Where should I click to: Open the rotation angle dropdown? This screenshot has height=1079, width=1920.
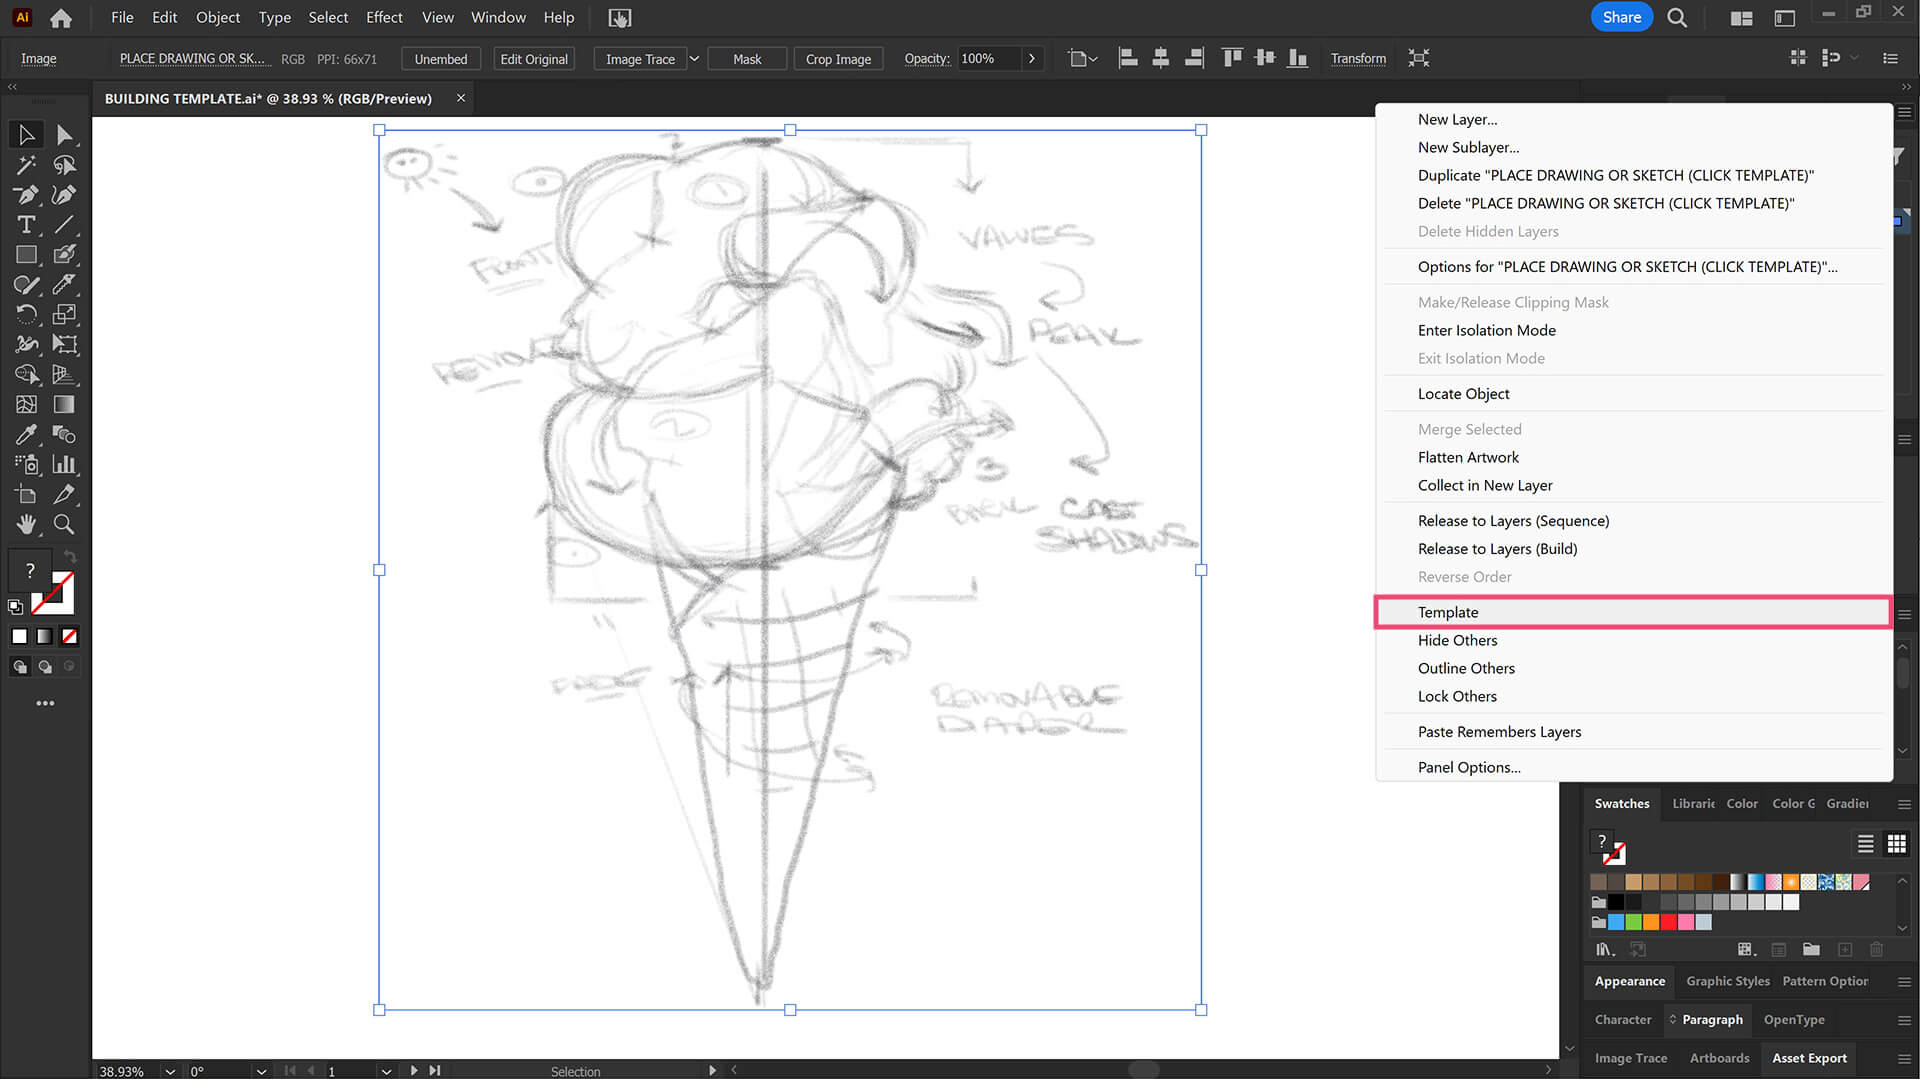[x=261, y=1071]
